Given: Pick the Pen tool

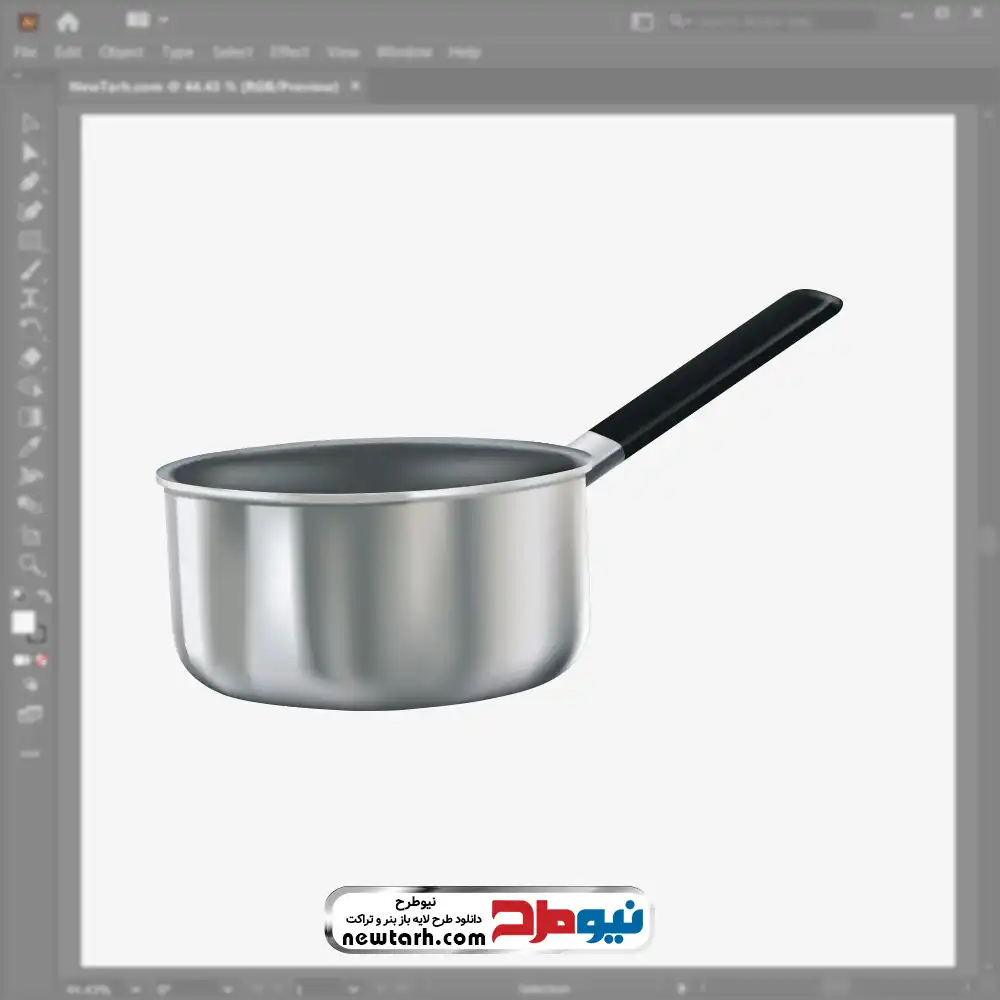Looking at the screenshot, I should coord(30,182).
